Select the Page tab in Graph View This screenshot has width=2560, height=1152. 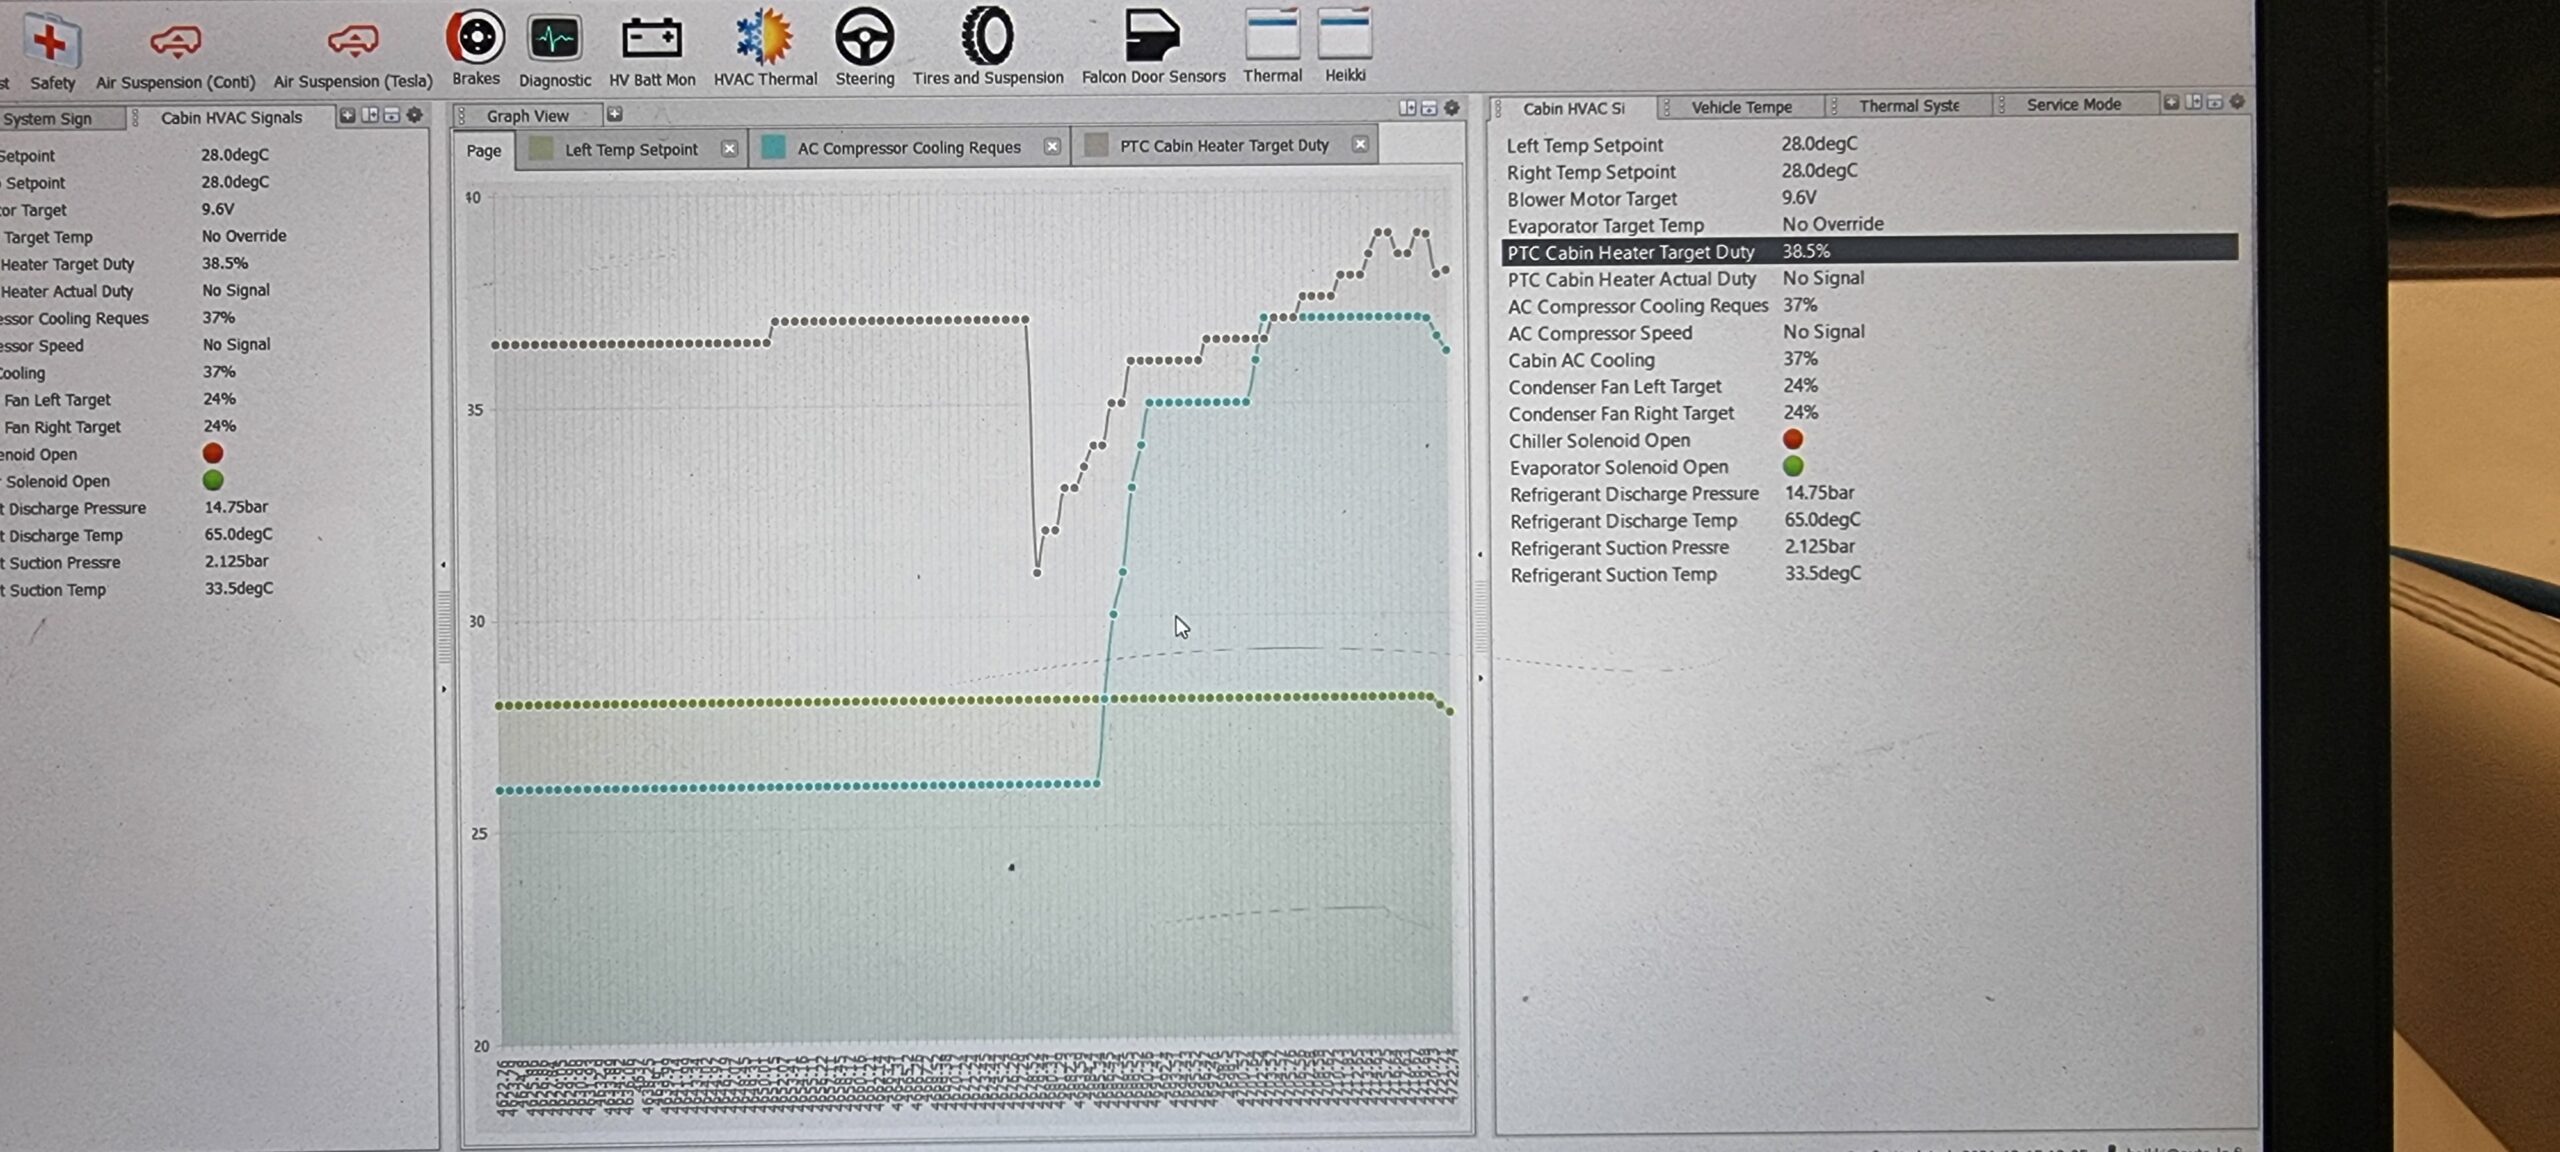(484, 150)
